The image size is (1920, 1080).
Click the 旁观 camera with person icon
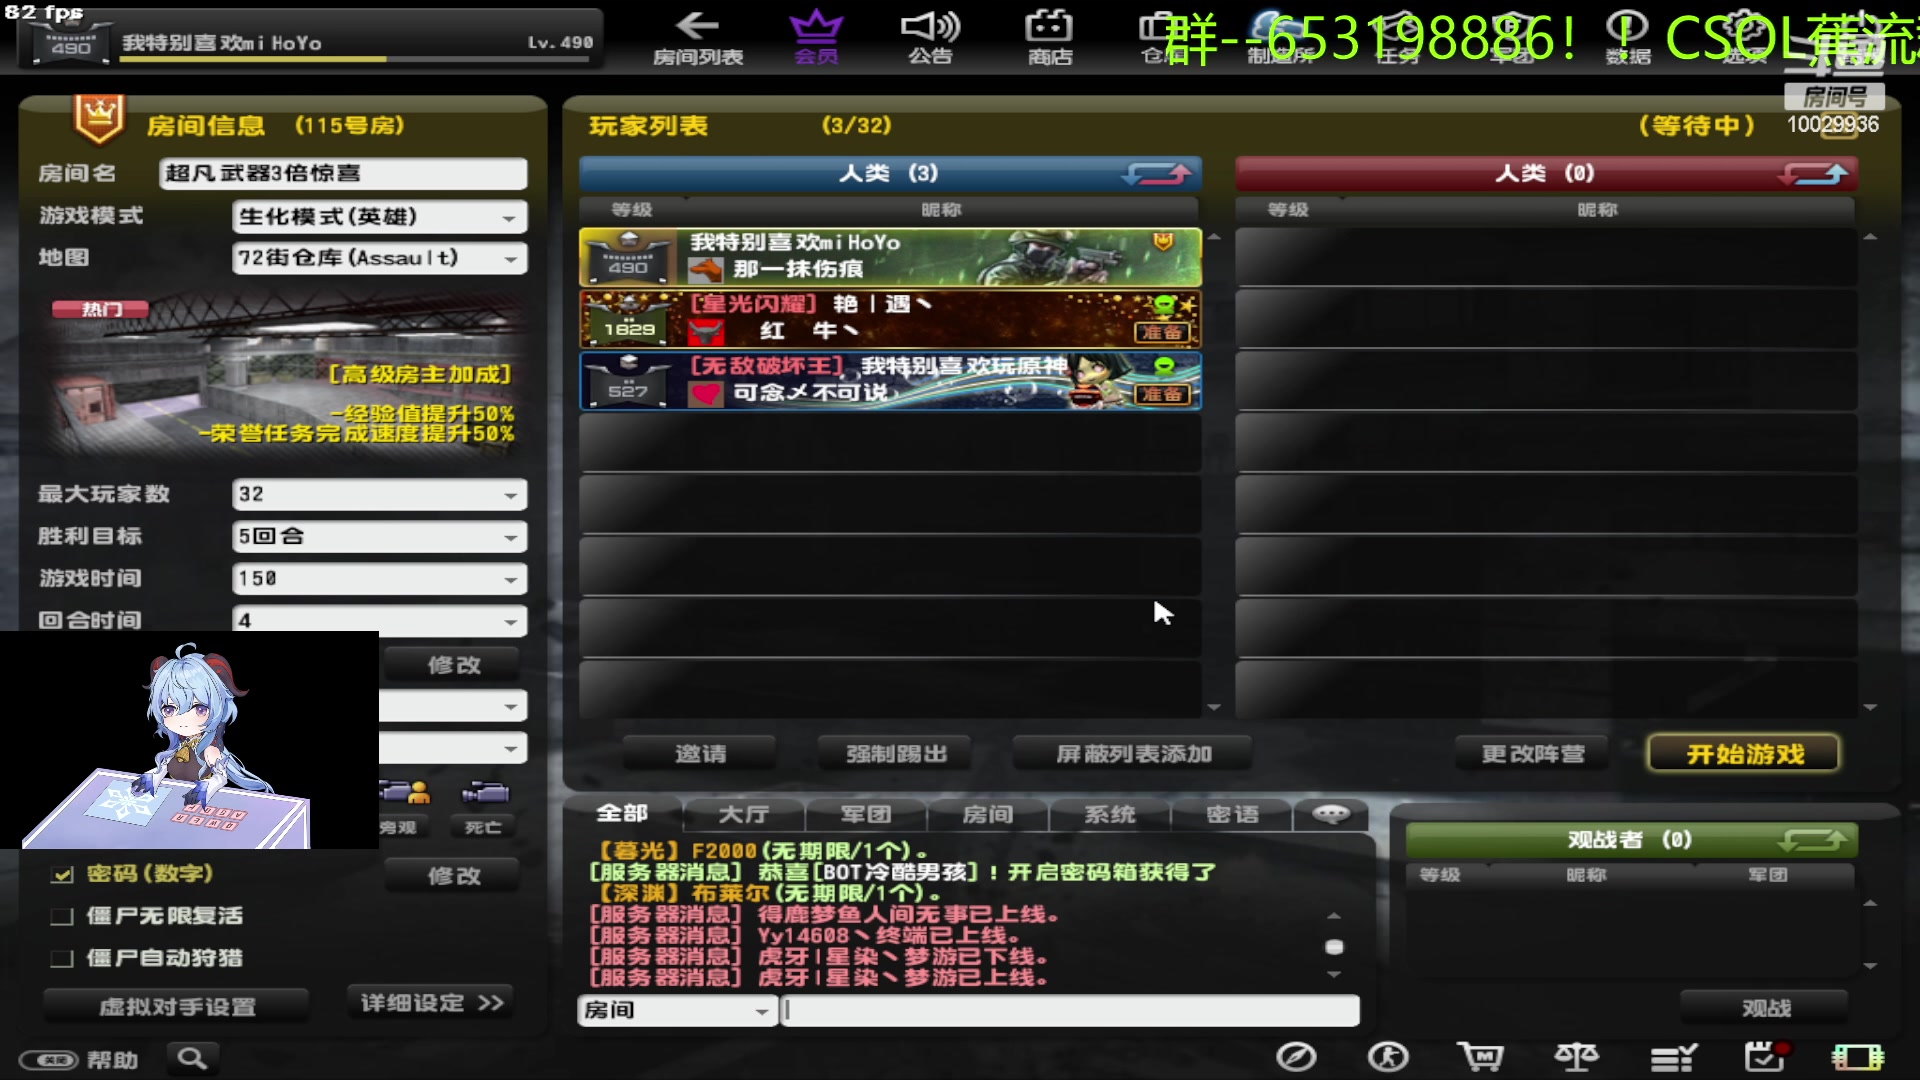405,794
